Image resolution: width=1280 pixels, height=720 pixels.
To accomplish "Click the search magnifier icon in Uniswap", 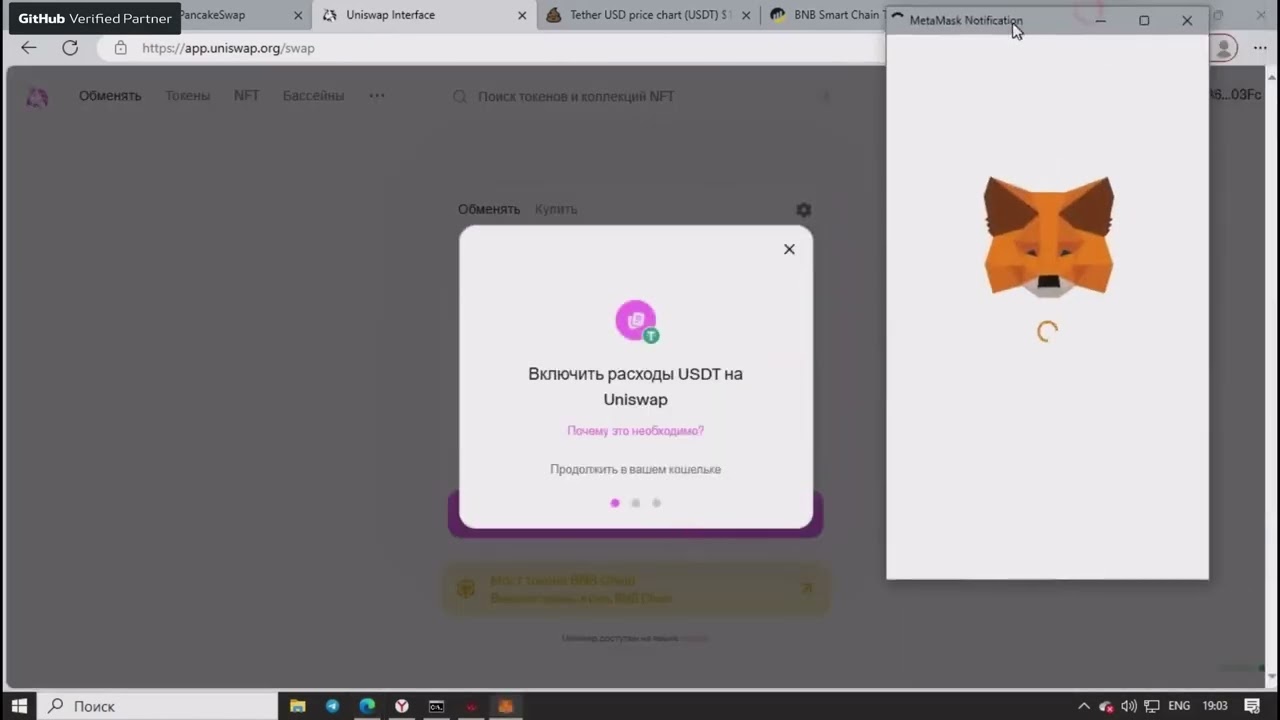I will [460, 97].
